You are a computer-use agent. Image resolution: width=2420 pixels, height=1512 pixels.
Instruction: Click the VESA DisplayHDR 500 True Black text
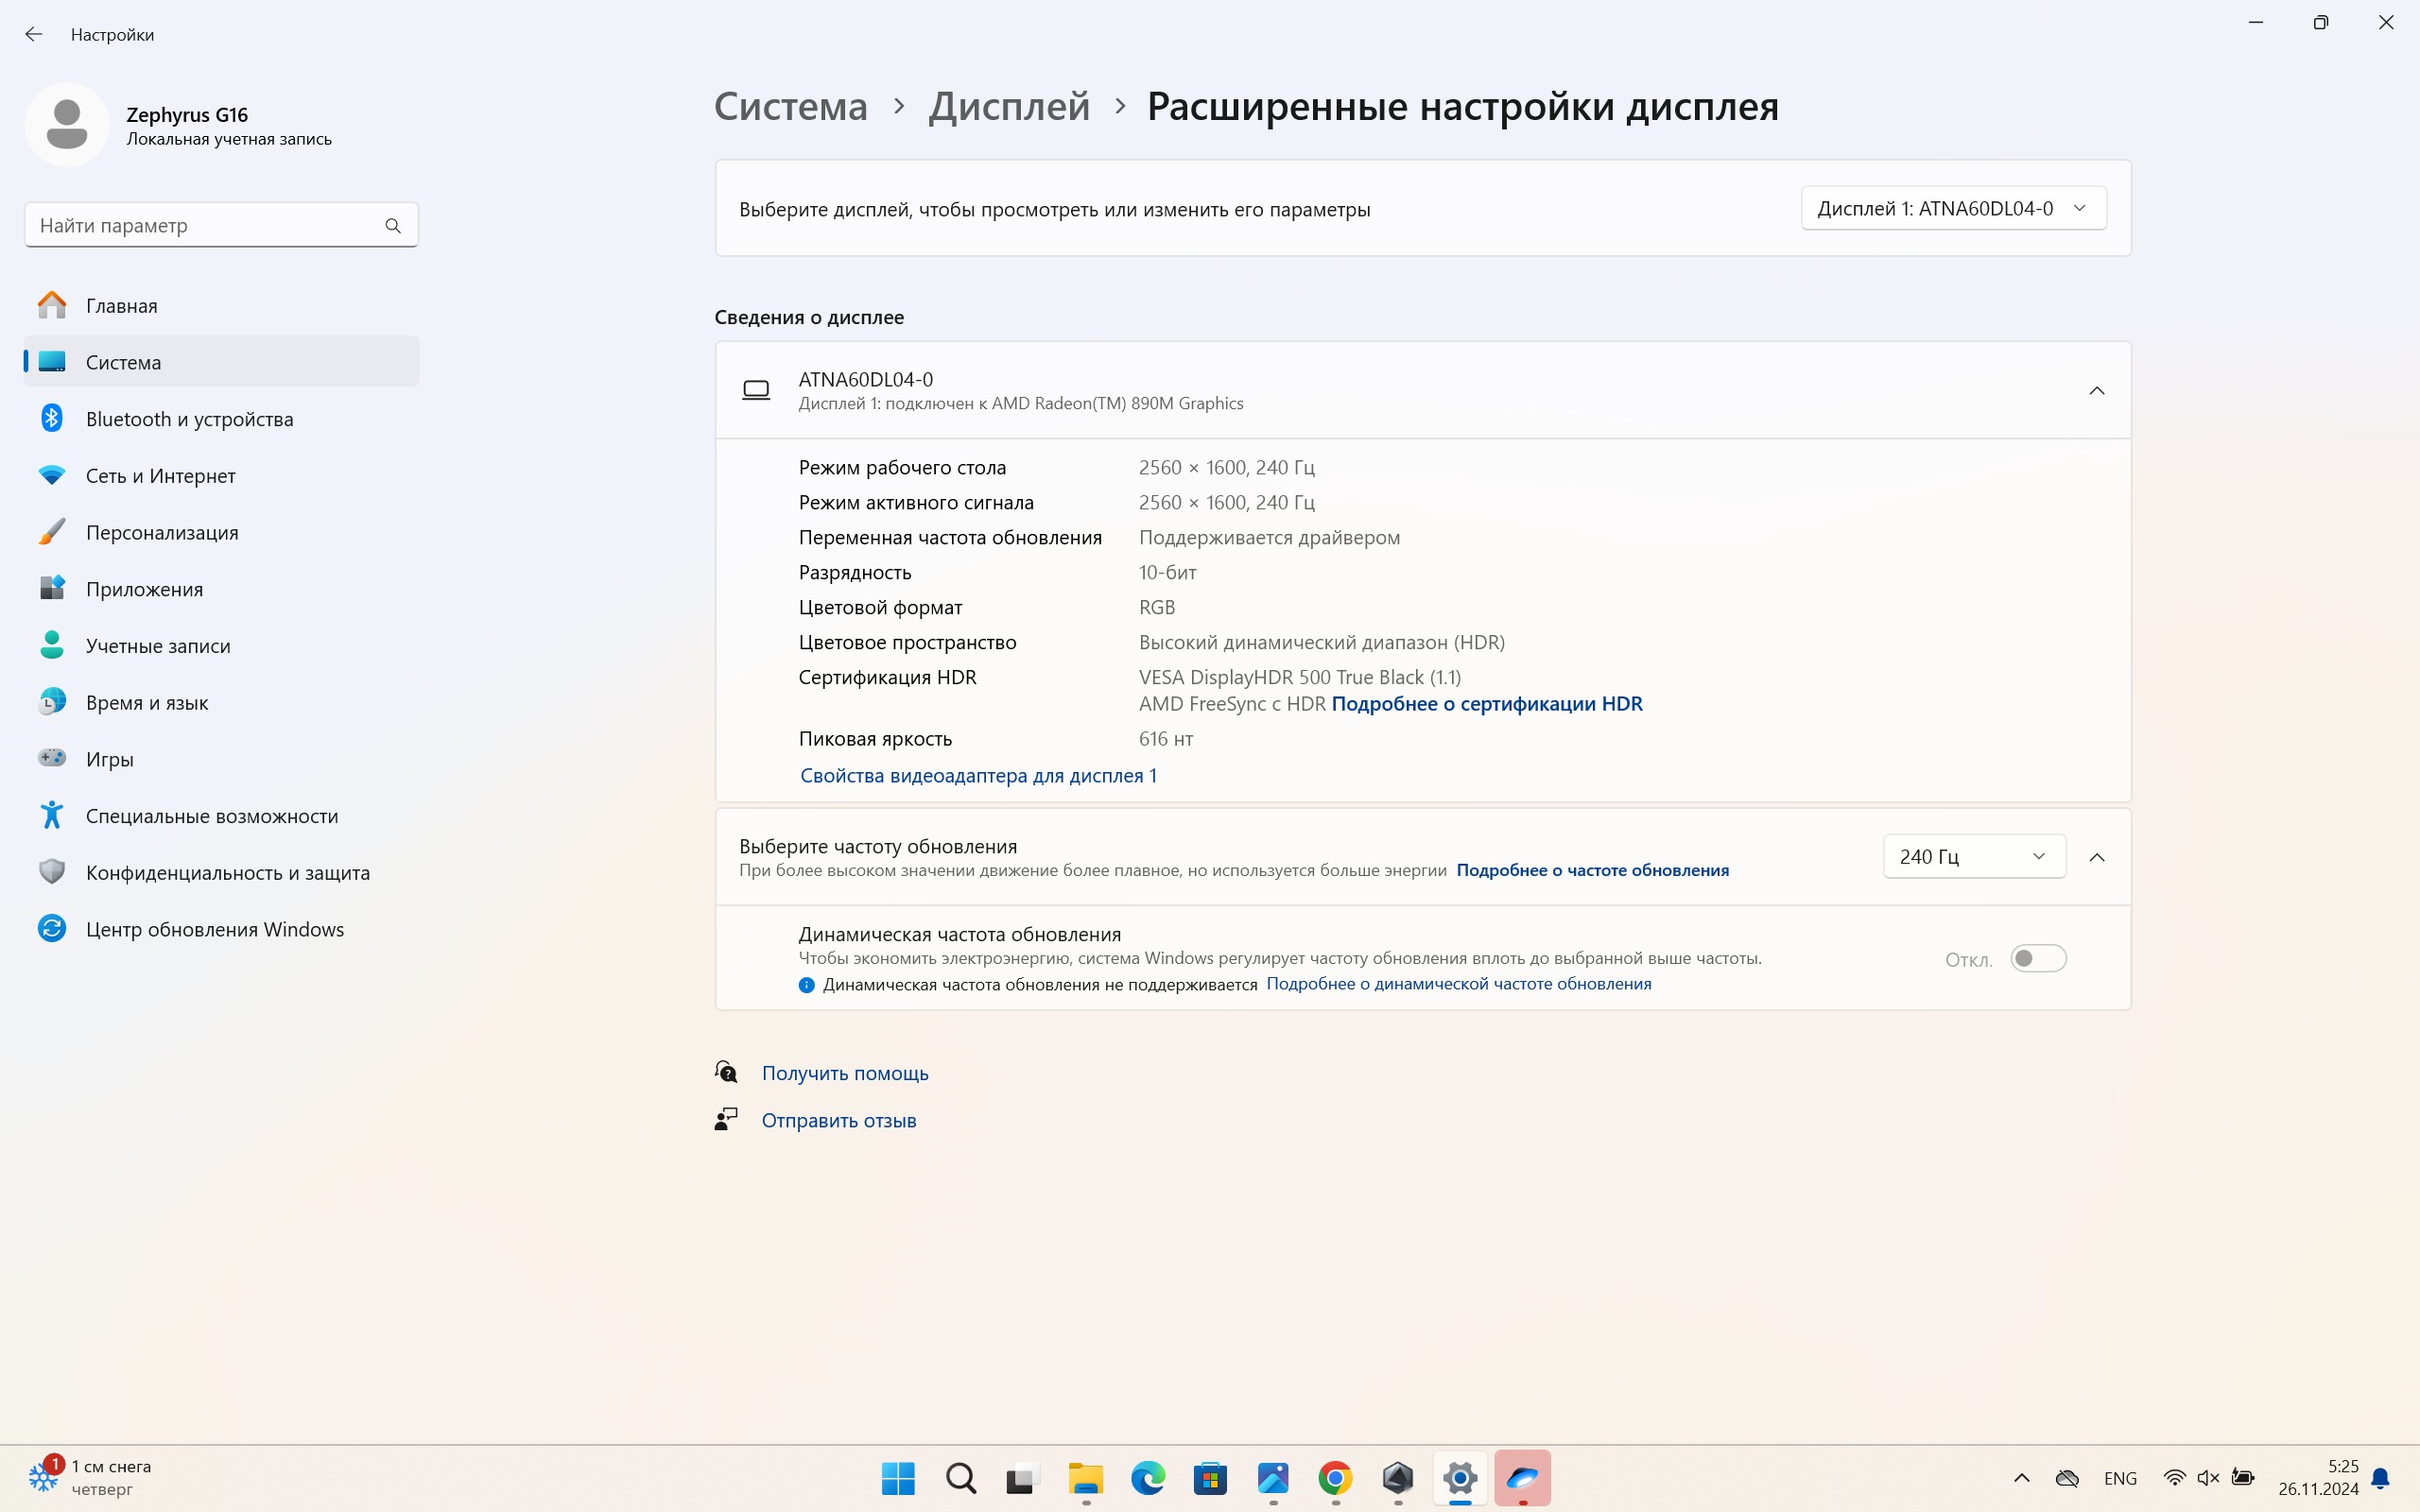(x=1300, y=678)
